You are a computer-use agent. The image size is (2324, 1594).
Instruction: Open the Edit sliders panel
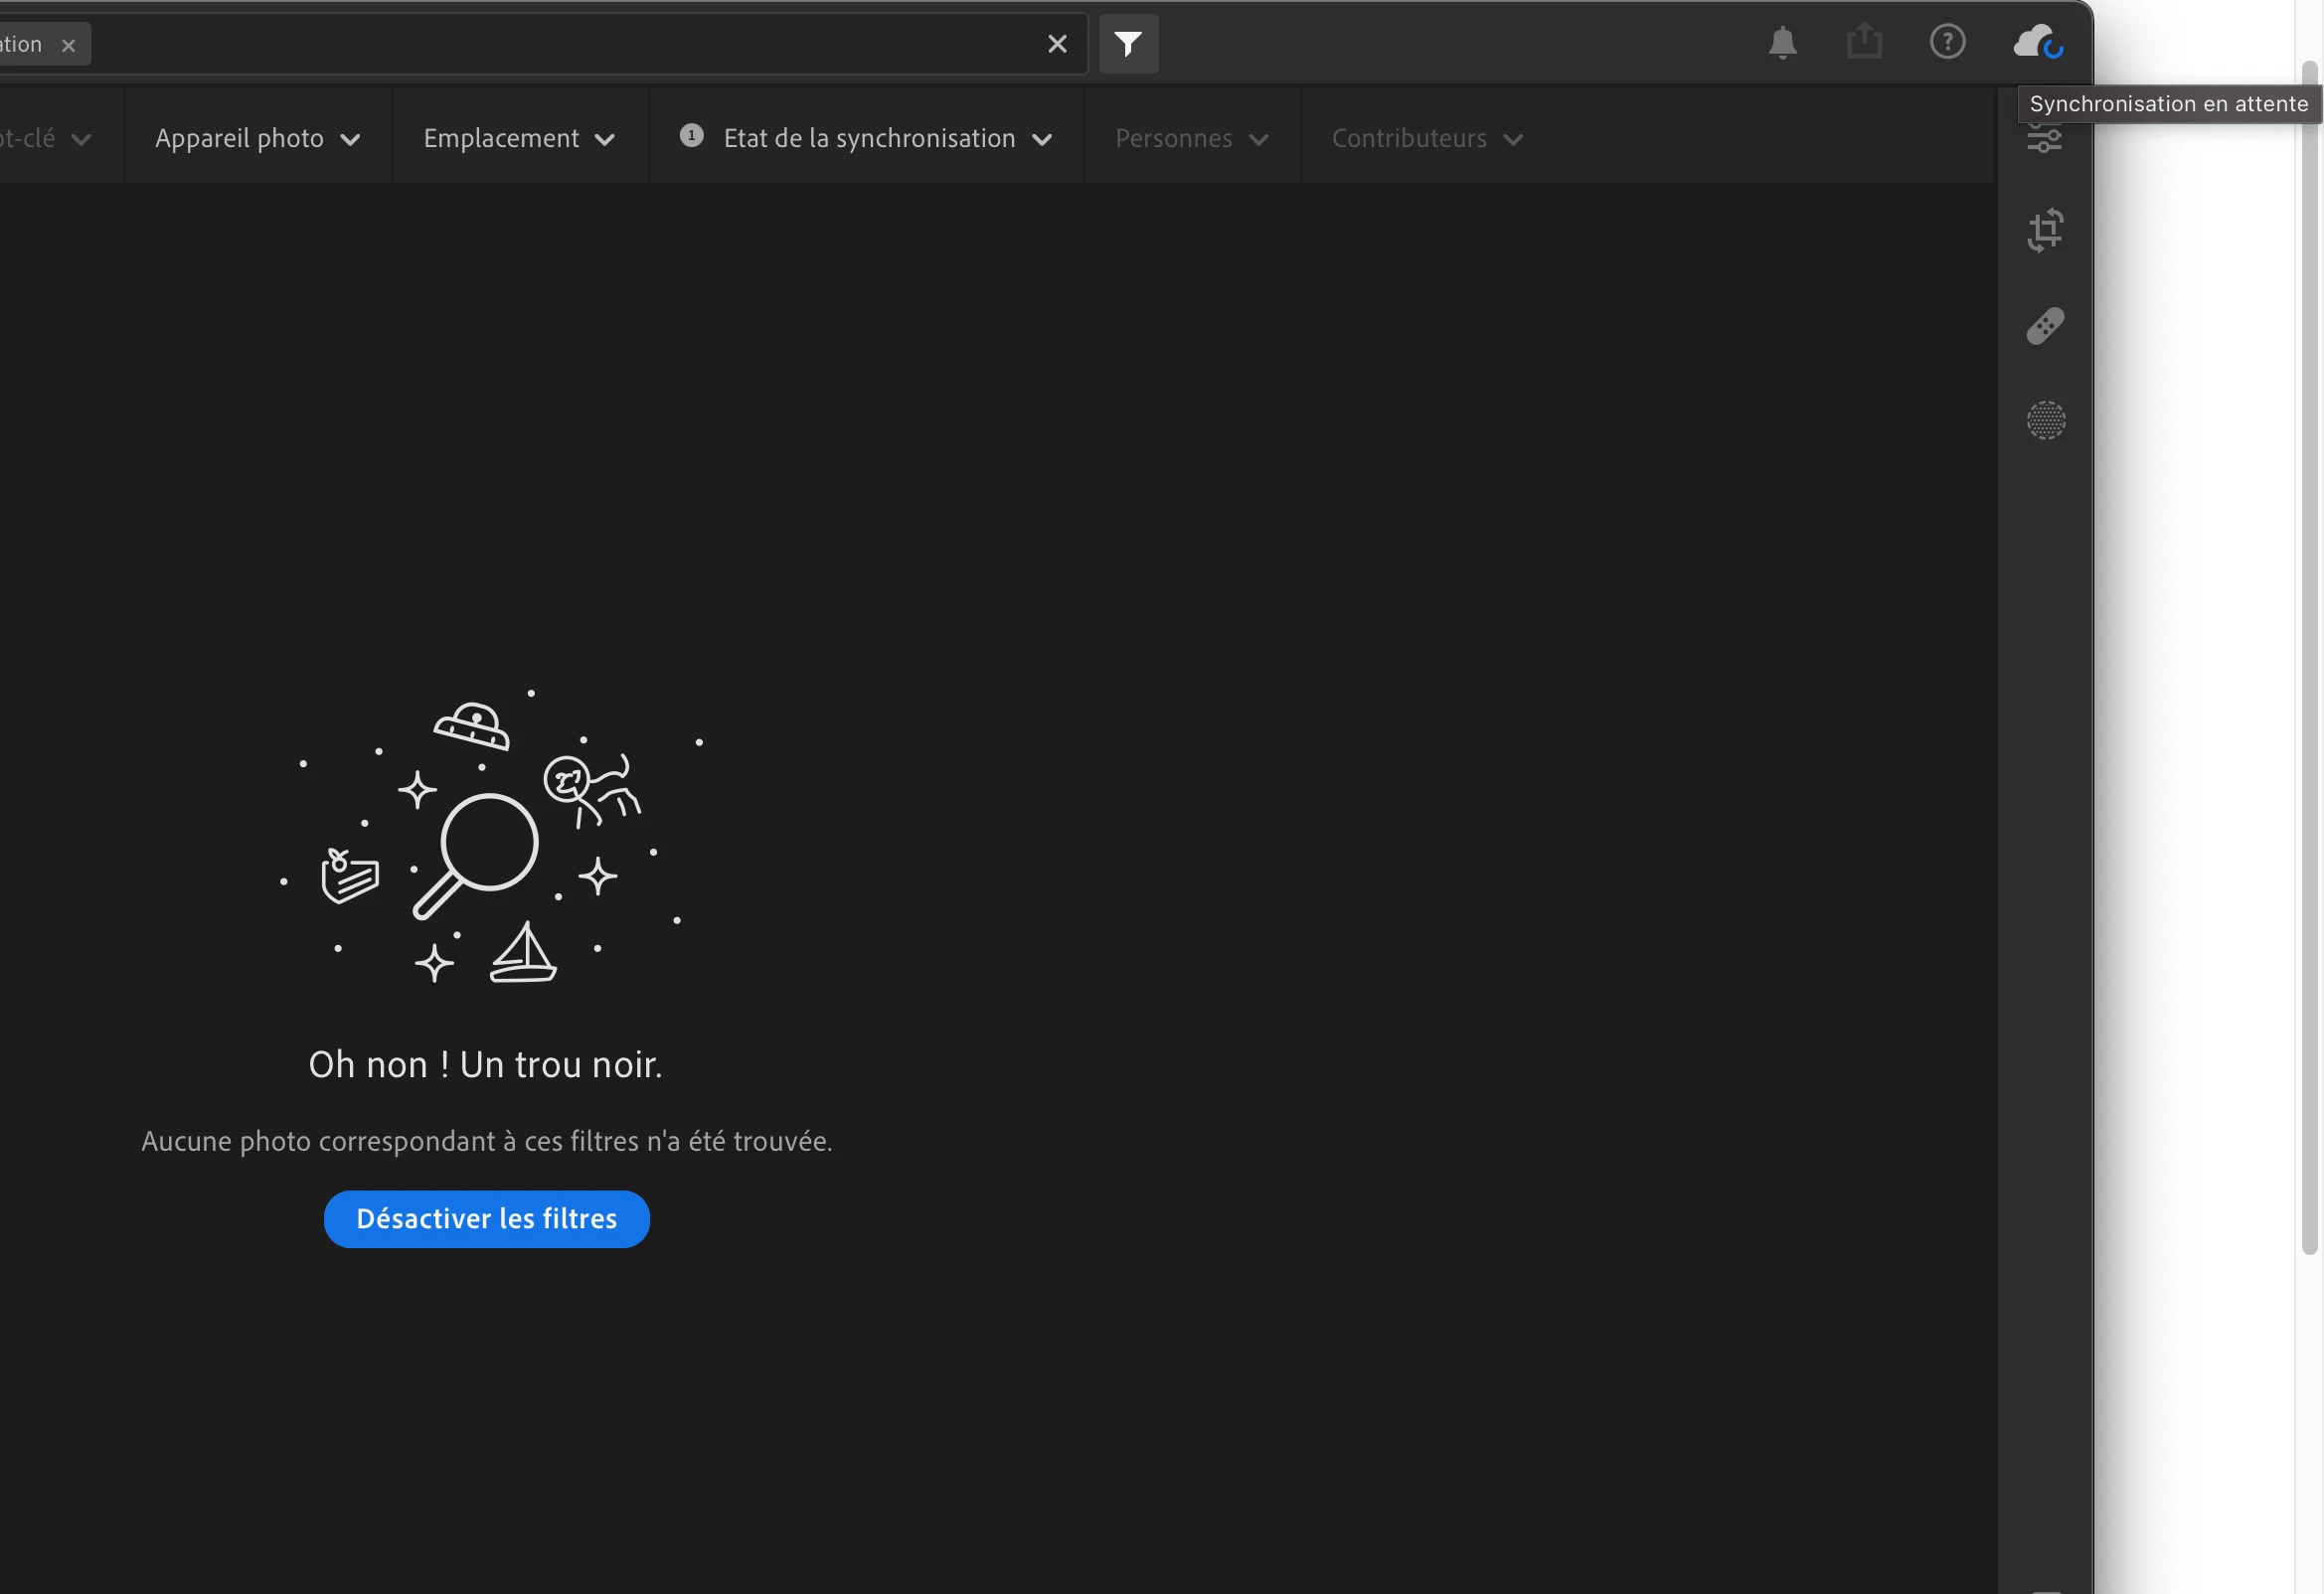click(x=2044, y=139)
